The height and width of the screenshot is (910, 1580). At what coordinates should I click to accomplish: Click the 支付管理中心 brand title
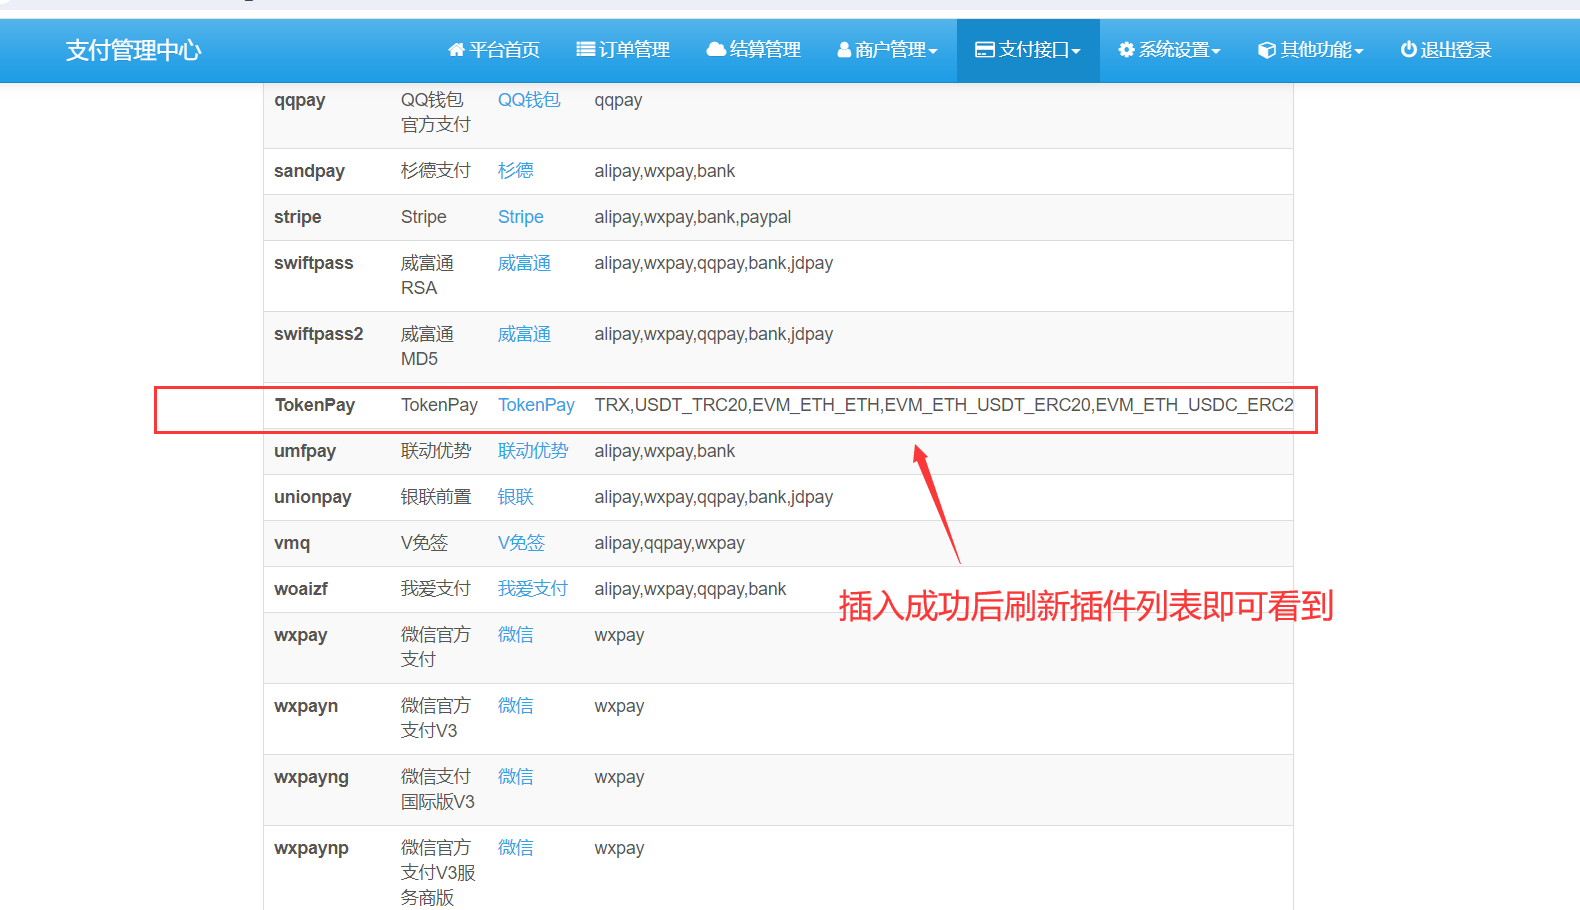click(x=133, y=50)
